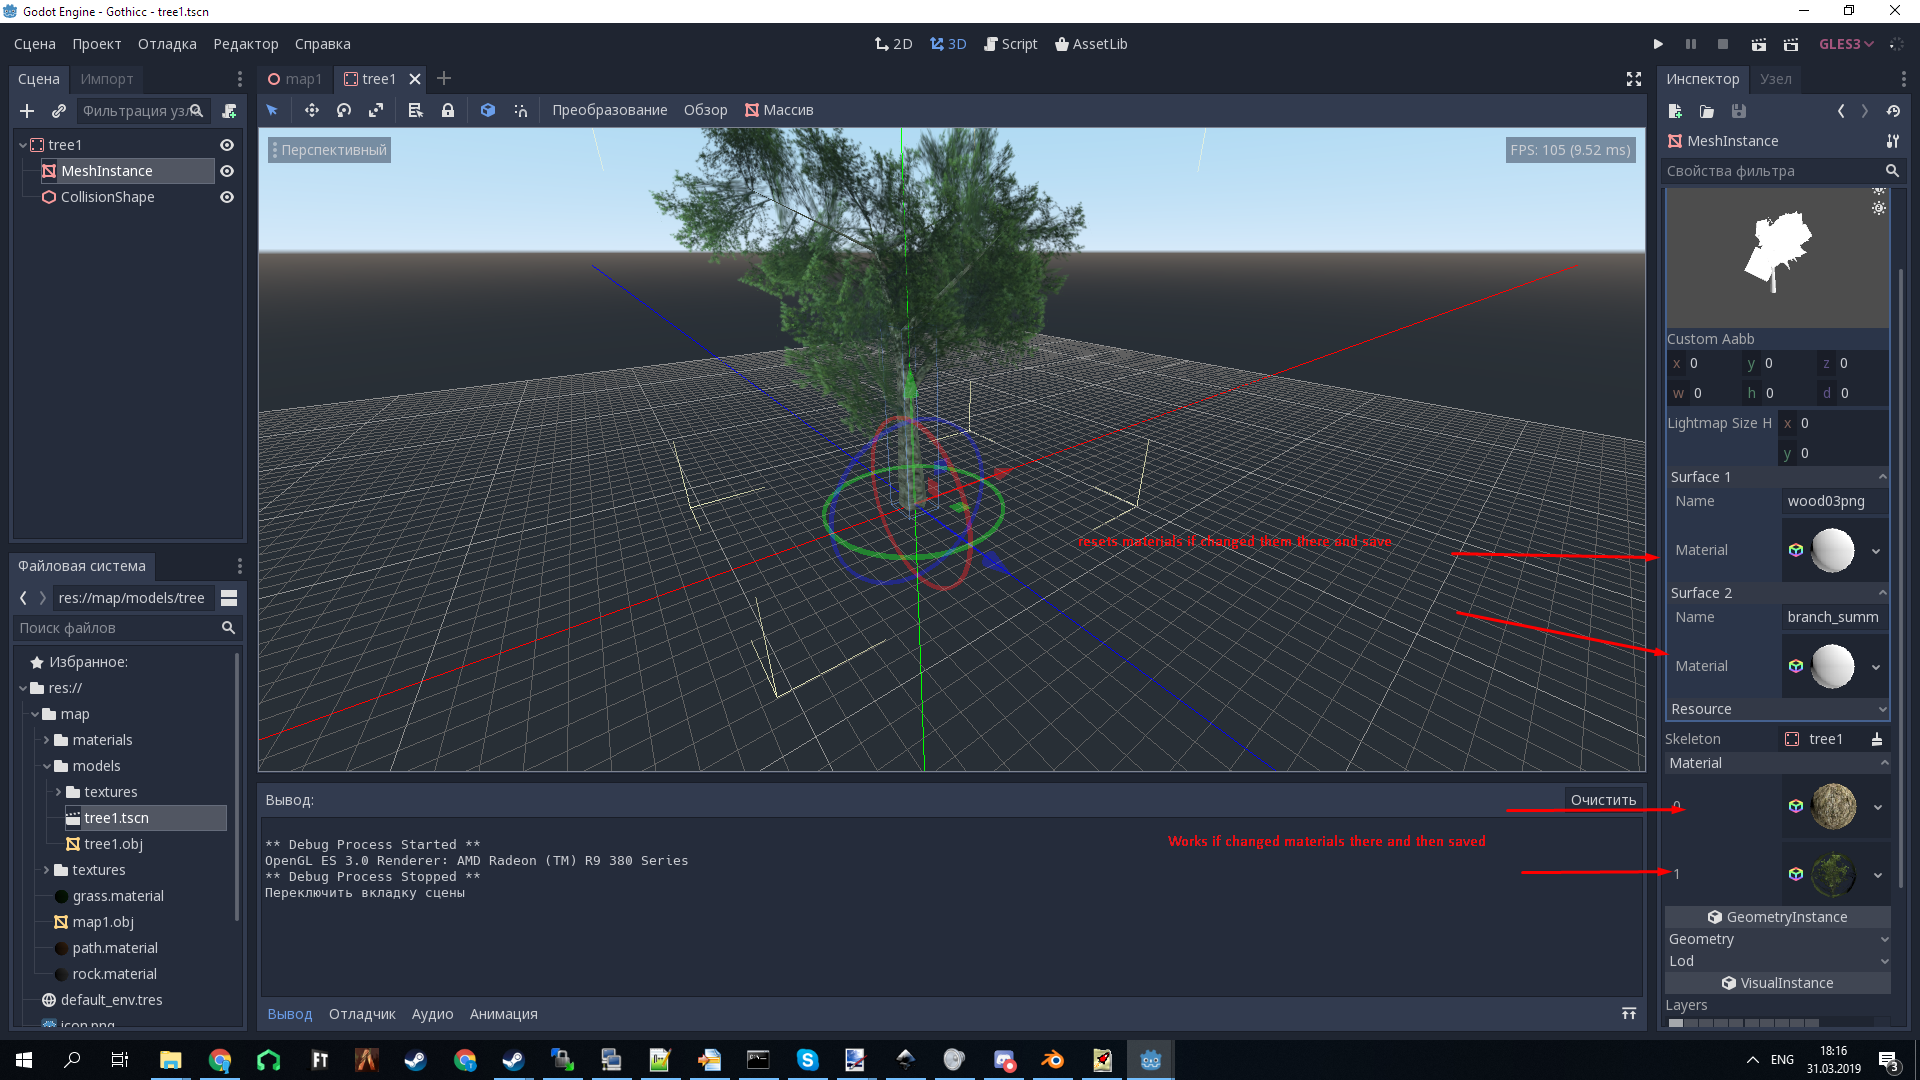The height and width of the screenshot is (1080, 1920).
Task: Click the rock texture material swatch
Action: coord(1833,807)
